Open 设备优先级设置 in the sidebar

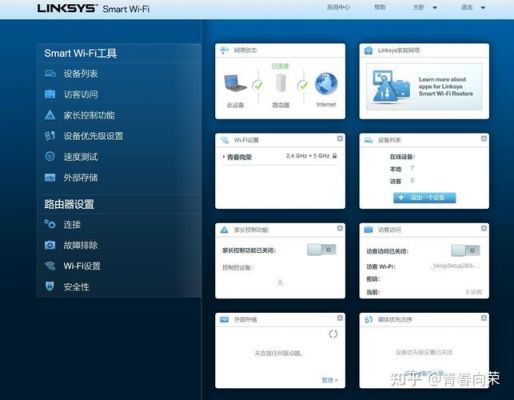(93, 136)
